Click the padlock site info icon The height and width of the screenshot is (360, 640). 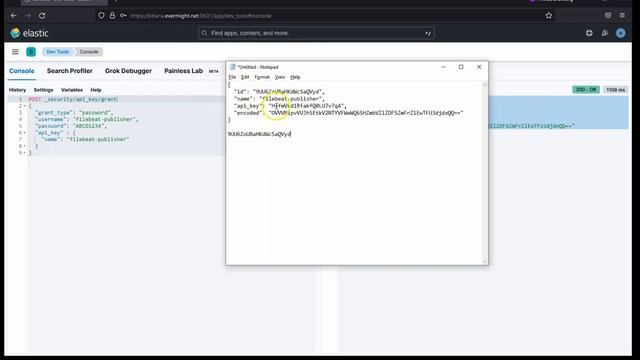(x=112, y=16)
